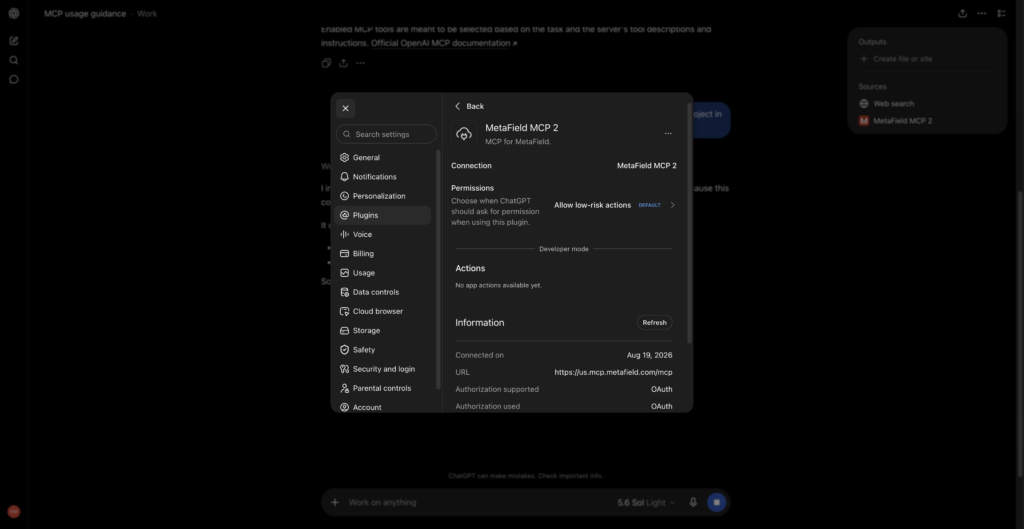
Task: Open MetaField MCP 2 more options menu
Action: tap(668, 133)
